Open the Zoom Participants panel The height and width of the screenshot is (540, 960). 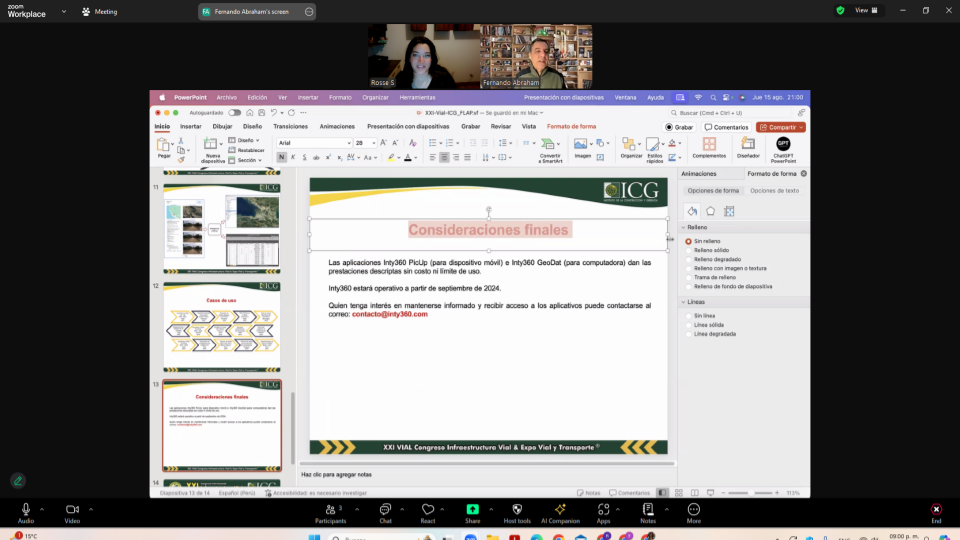point(331,512)
